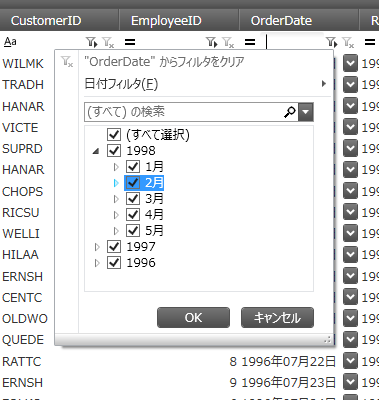This screenshot has height=400, width=379.
Task: Click the OrderDate filter funnel icon
Action: (331, 42)
